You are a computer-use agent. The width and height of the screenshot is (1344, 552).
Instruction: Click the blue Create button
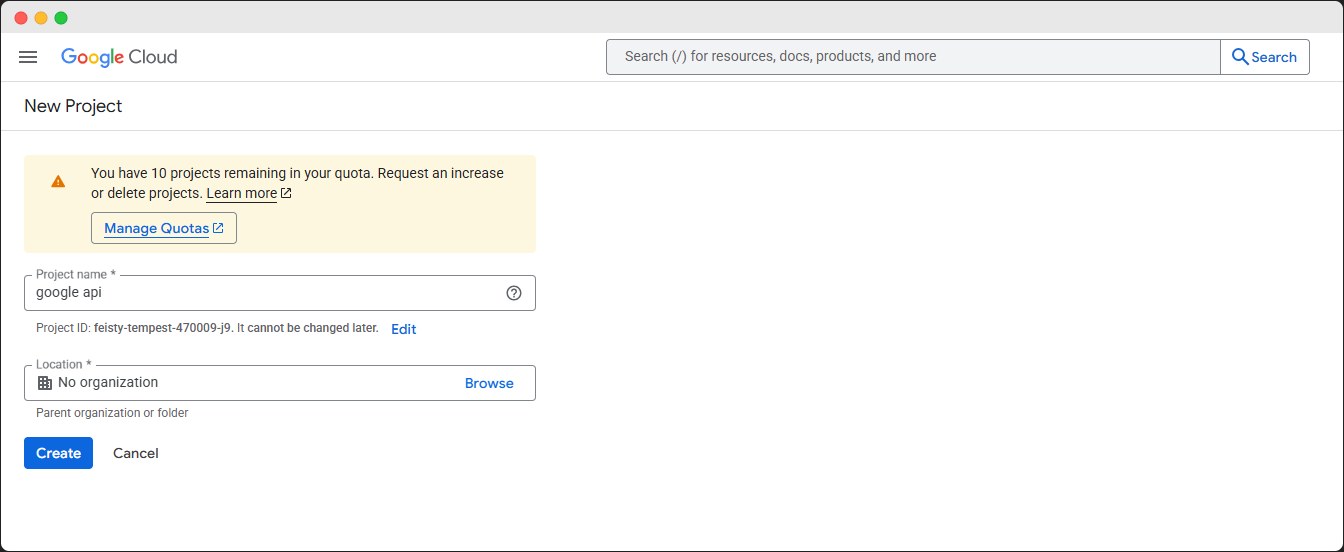tap(58, 453)
